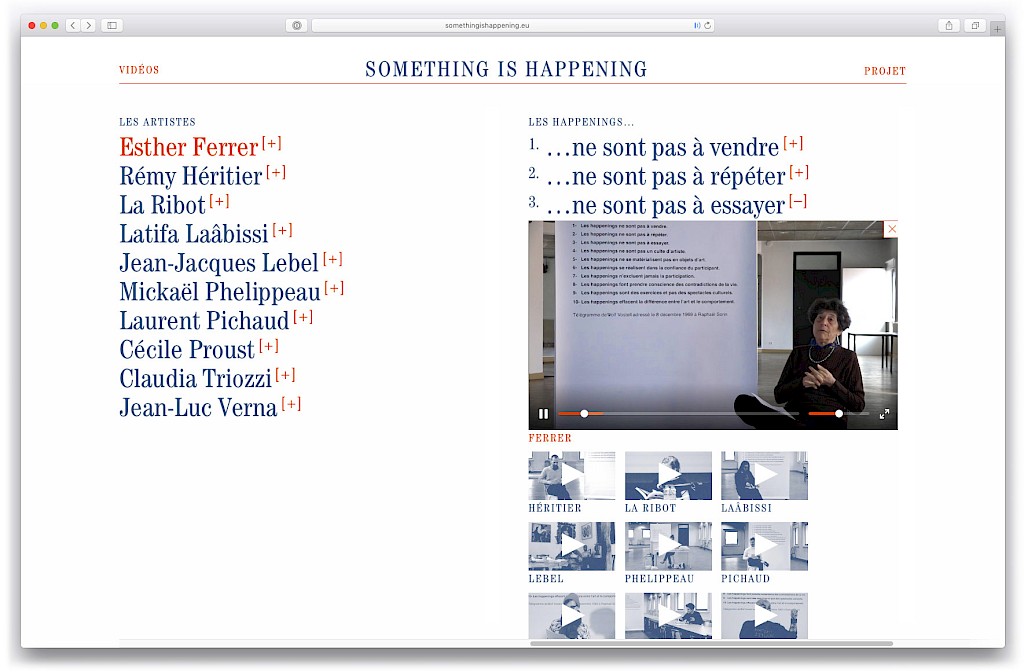The height and width of the screenshot is (672, 1024).
Task: Enter fullscreen mode on the video player
Action: pos(884,414)
